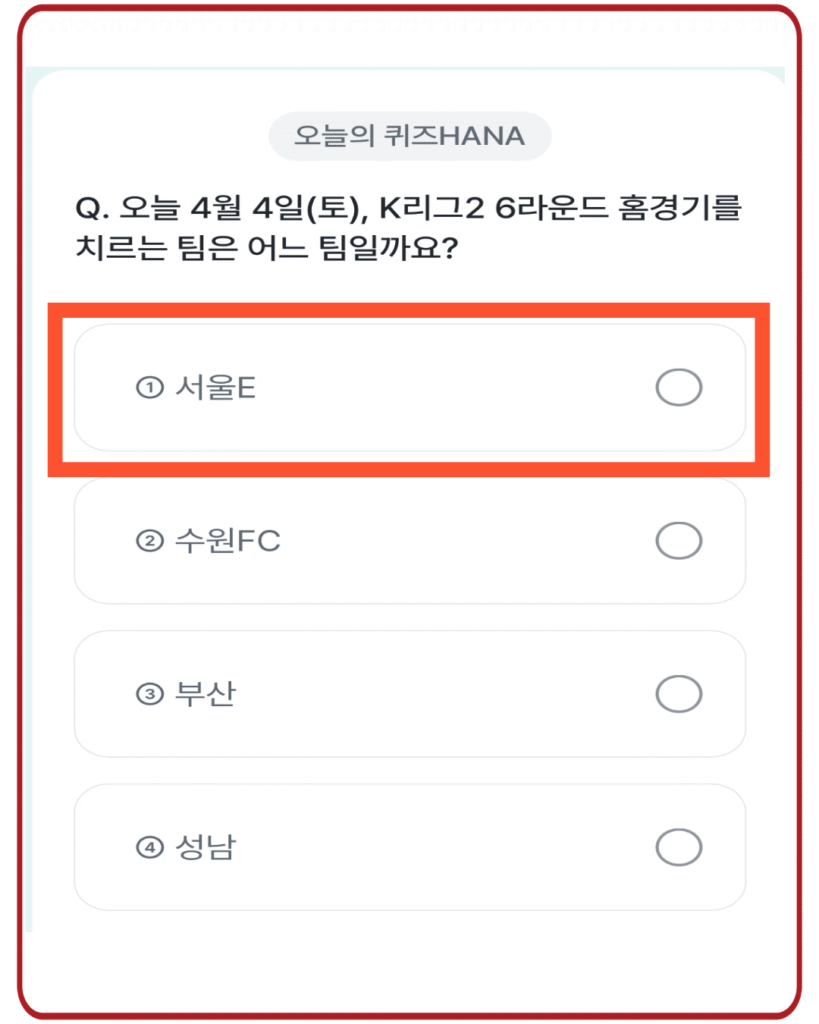The height and width of the screenshot is (1024, 819).
Task: Open the 오늘의 퀴즈HANA badge
Action: tap(409, 136)
